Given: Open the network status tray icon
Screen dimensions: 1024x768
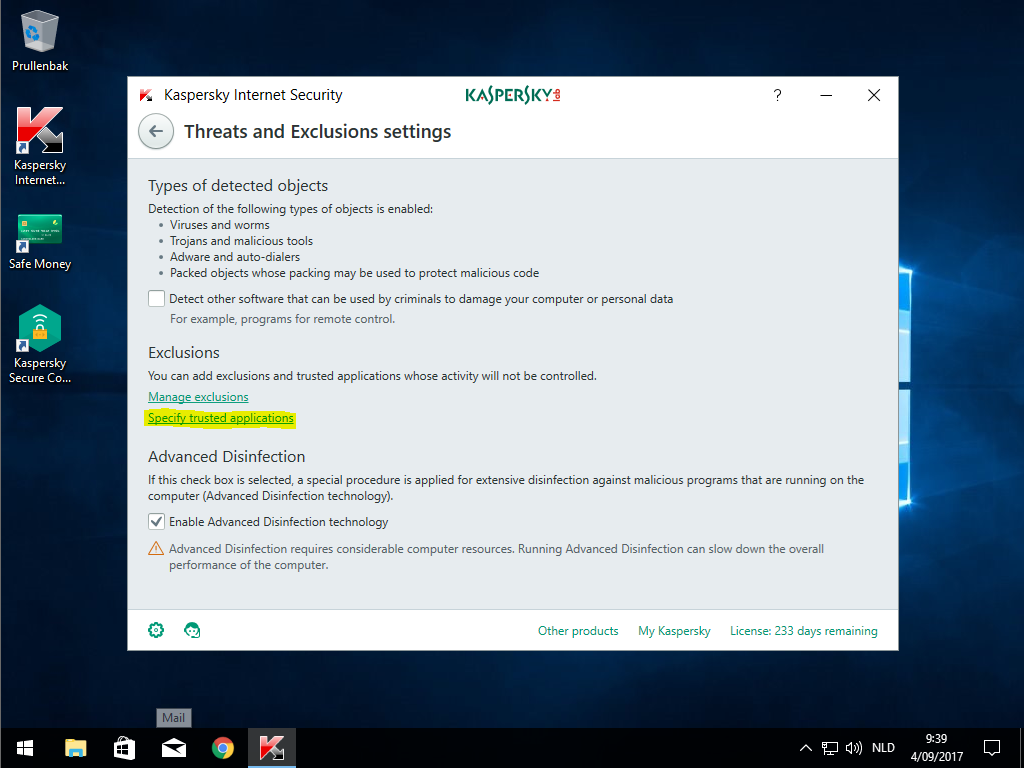Looking at the screenshot, I should point(829,748).
